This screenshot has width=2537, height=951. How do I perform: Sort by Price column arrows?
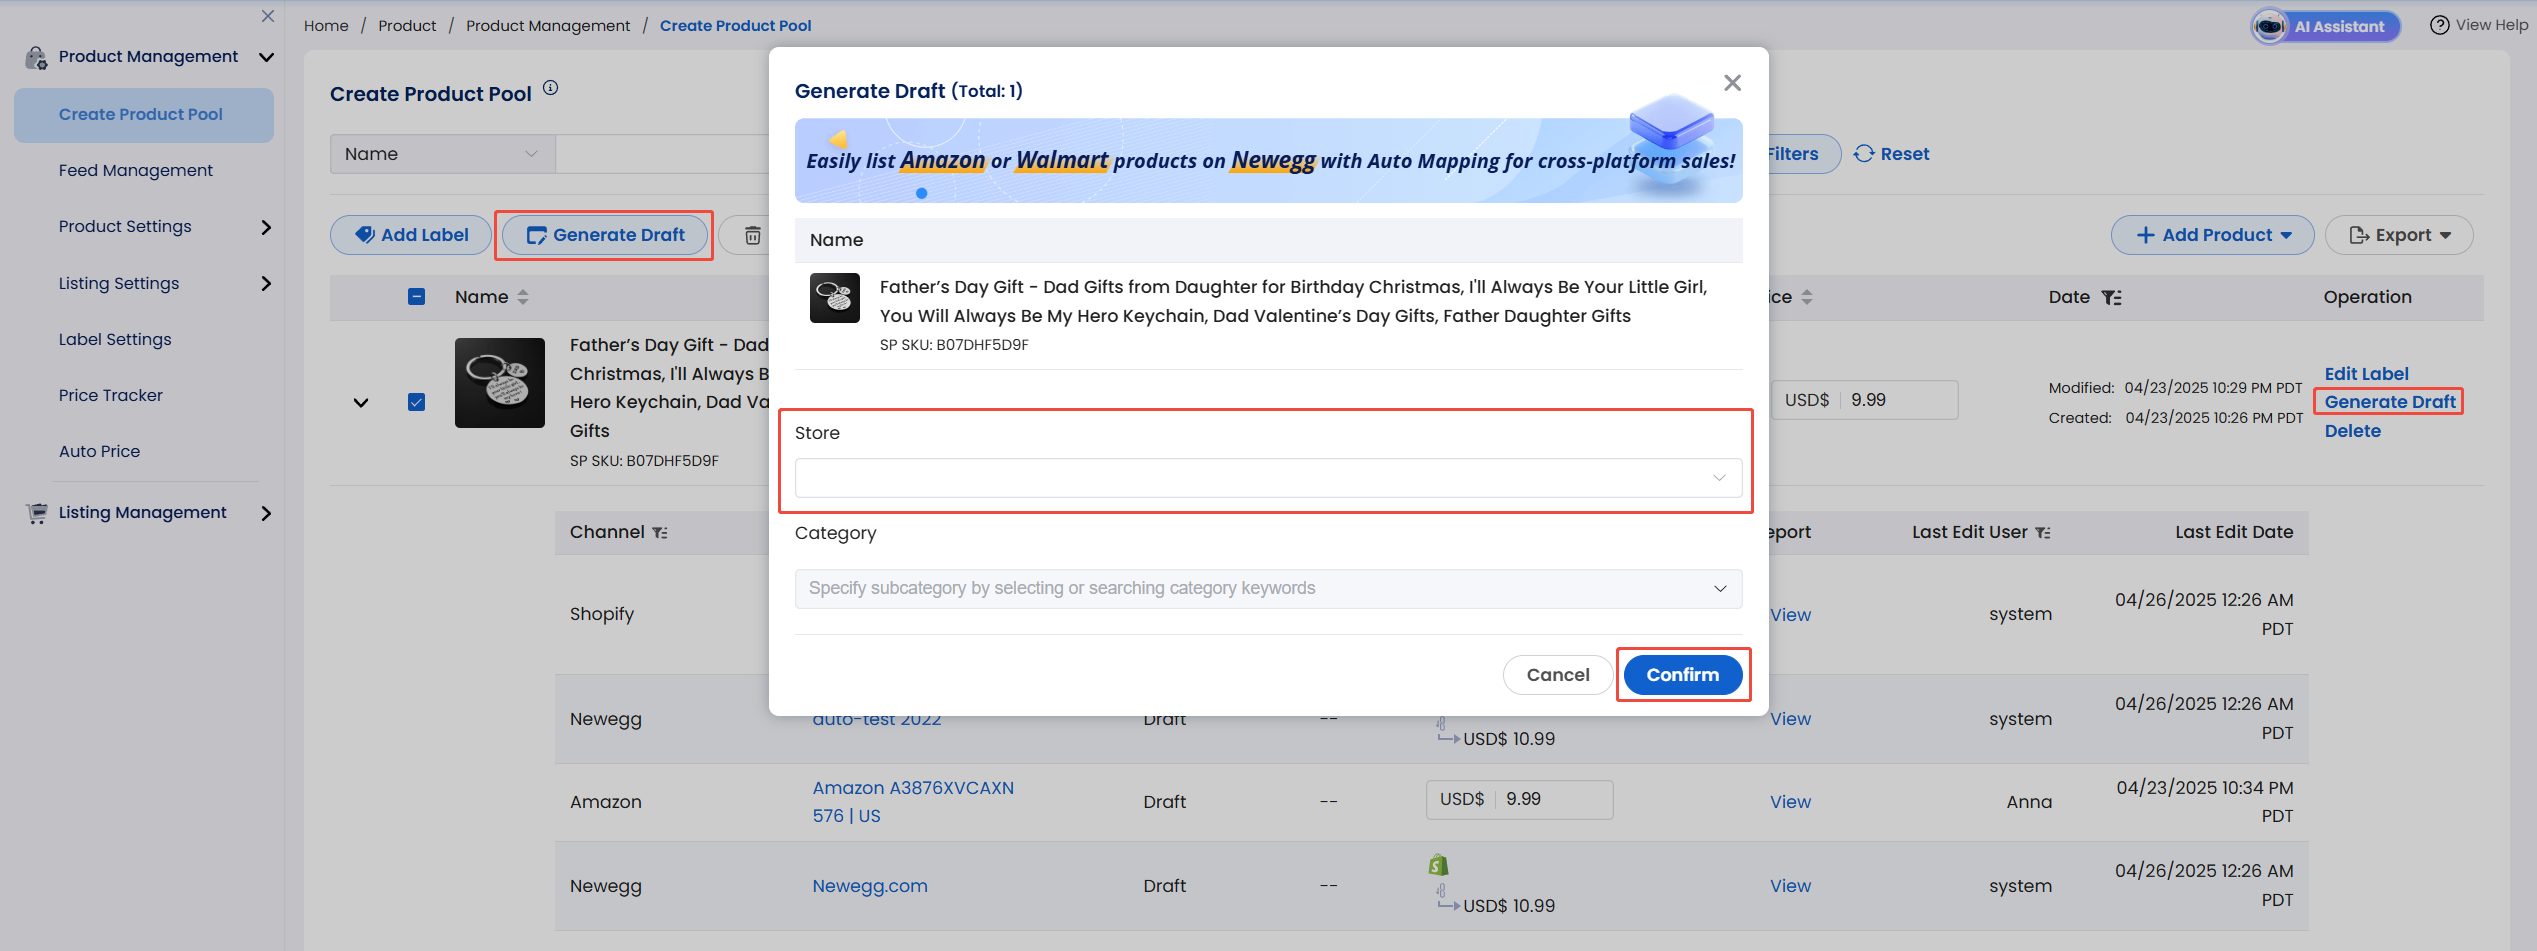click(1807, 297)
